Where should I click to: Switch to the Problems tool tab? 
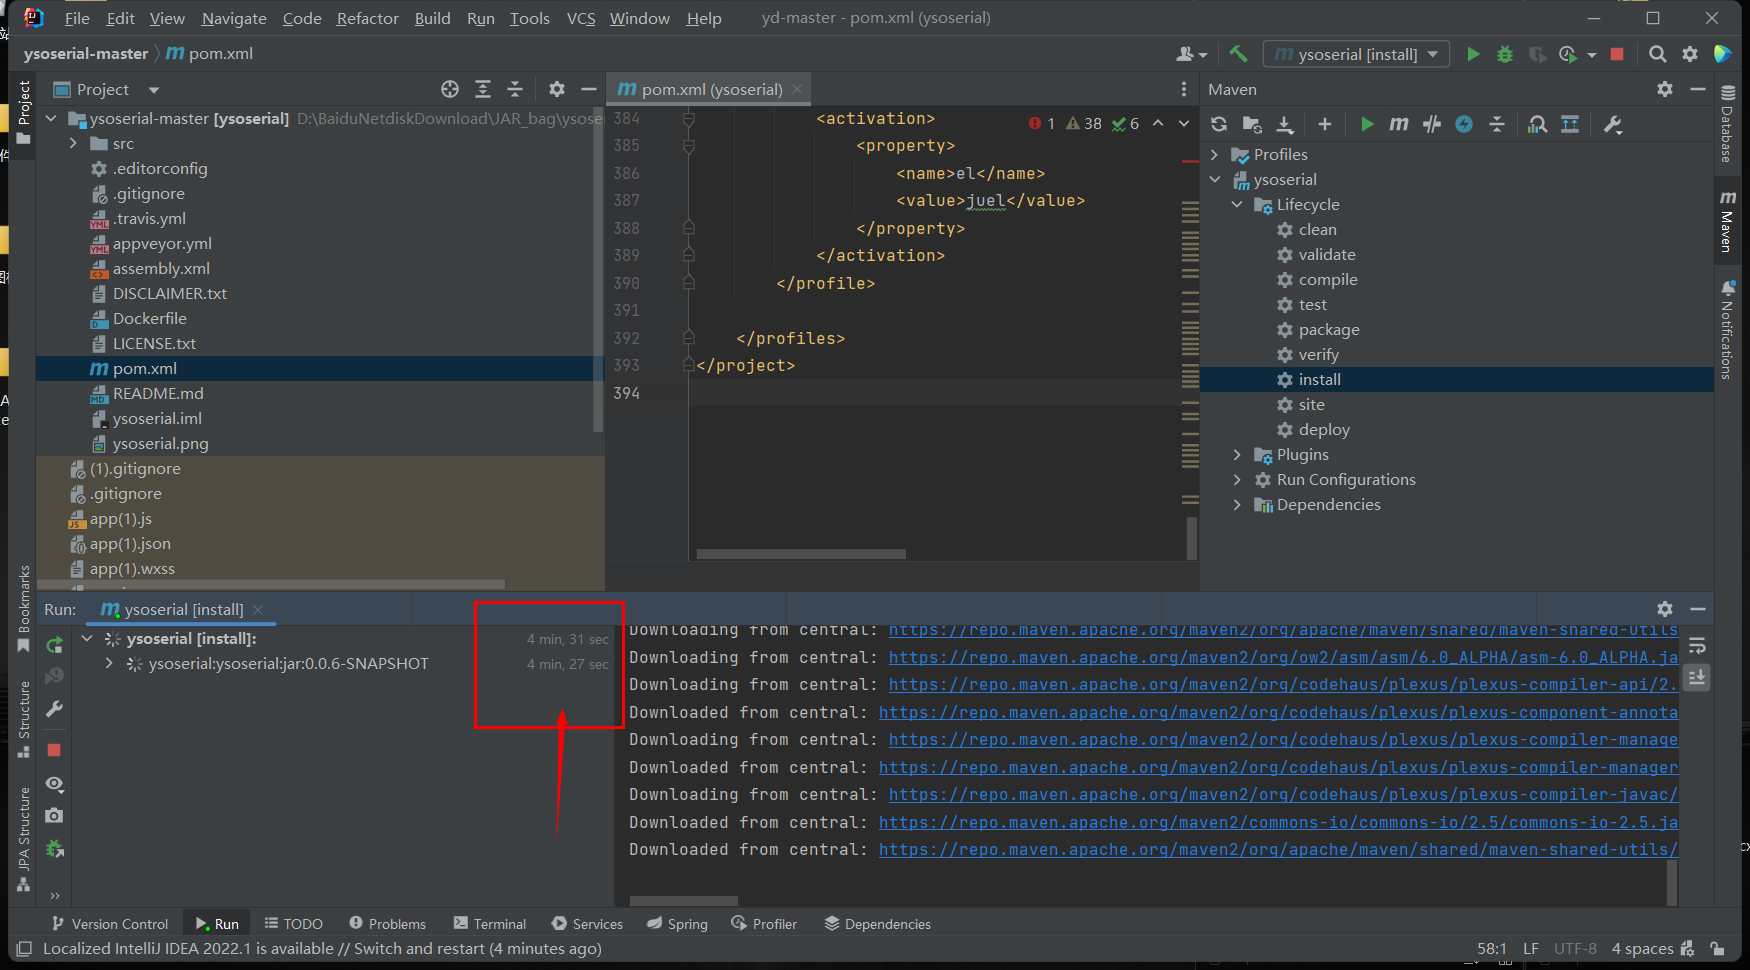[x=387, y=924]
